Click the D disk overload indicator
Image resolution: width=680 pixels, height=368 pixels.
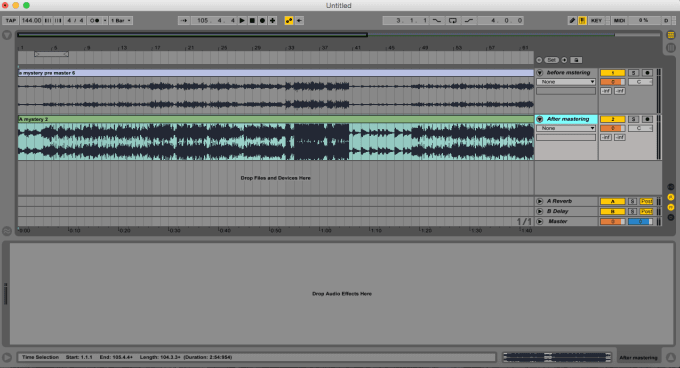click(666, 20)
